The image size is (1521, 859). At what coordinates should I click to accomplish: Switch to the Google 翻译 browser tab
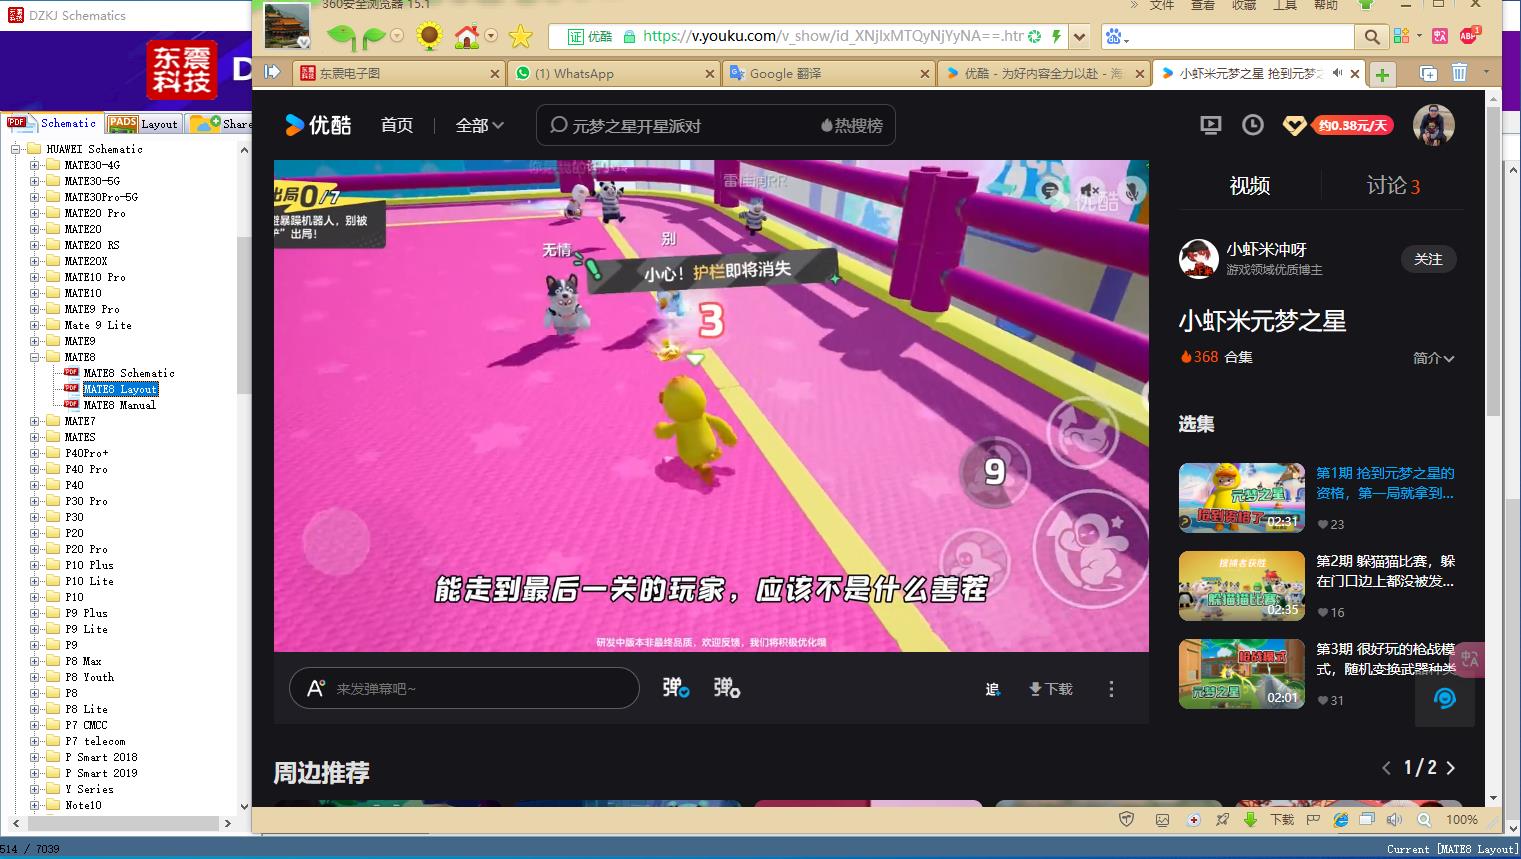click(x=828, y=73)
